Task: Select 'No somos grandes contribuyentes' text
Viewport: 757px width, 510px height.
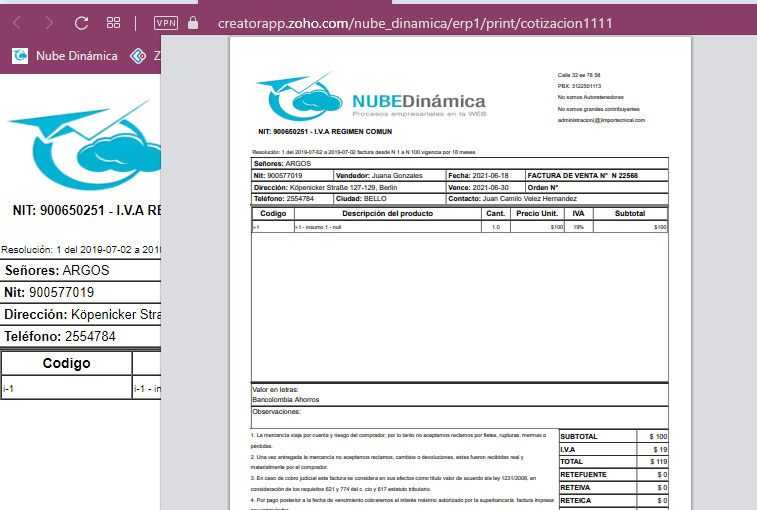Action: coord(599,109)
